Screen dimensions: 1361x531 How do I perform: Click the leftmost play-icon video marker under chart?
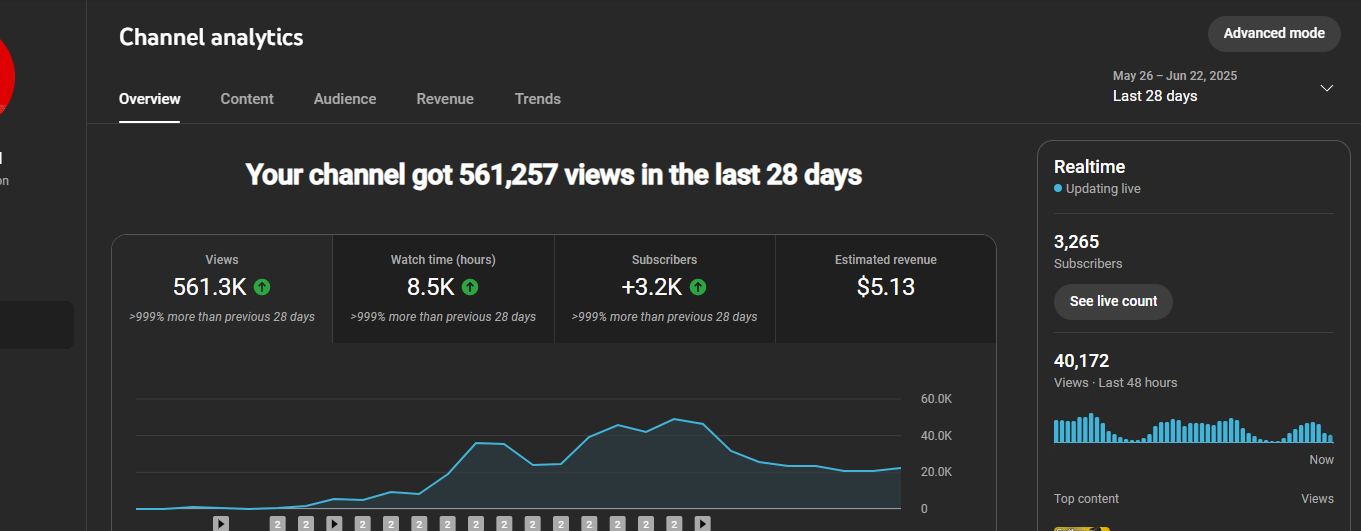(221, 523)
